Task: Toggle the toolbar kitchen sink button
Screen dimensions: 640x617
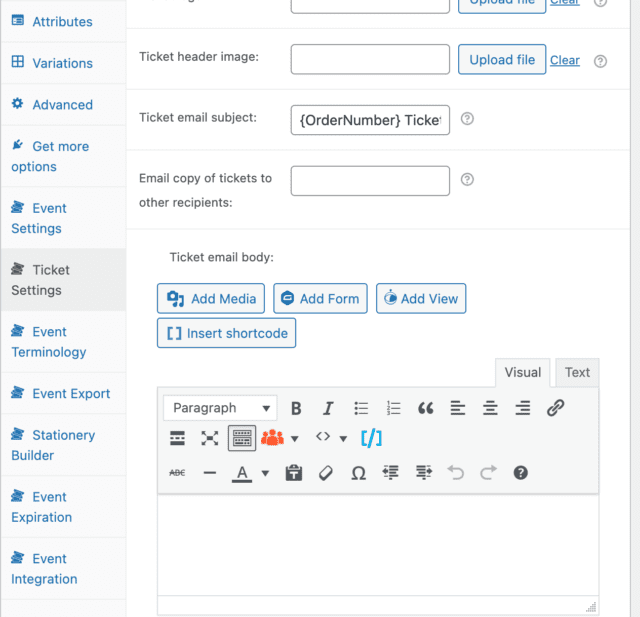Action: [x=241, y=438]
